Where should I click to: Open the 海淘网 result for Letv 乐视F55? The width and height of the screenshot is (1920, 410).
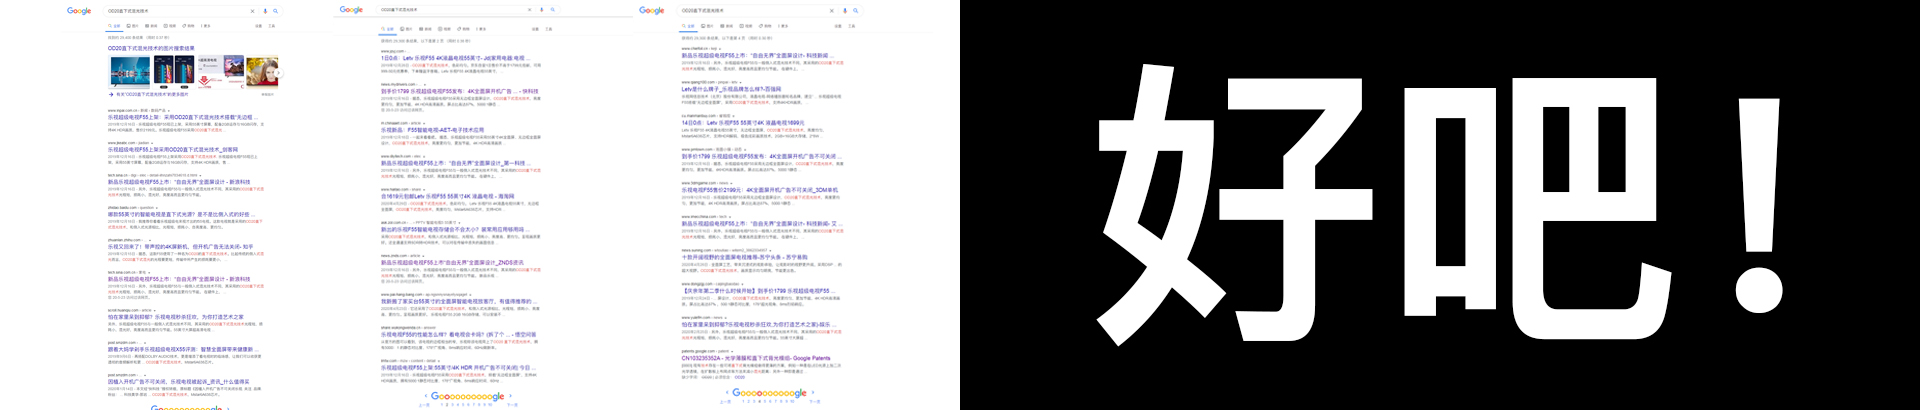click(x=447, y=197)
